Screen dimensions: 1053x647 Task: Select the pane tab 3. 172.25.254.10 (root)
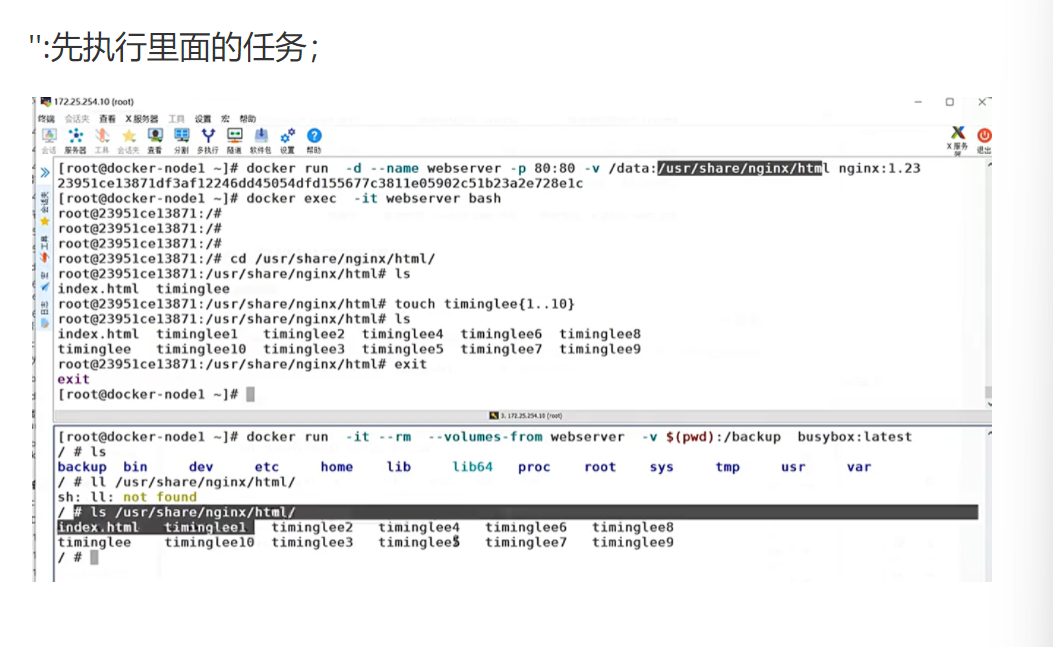(x=526, y=416)
